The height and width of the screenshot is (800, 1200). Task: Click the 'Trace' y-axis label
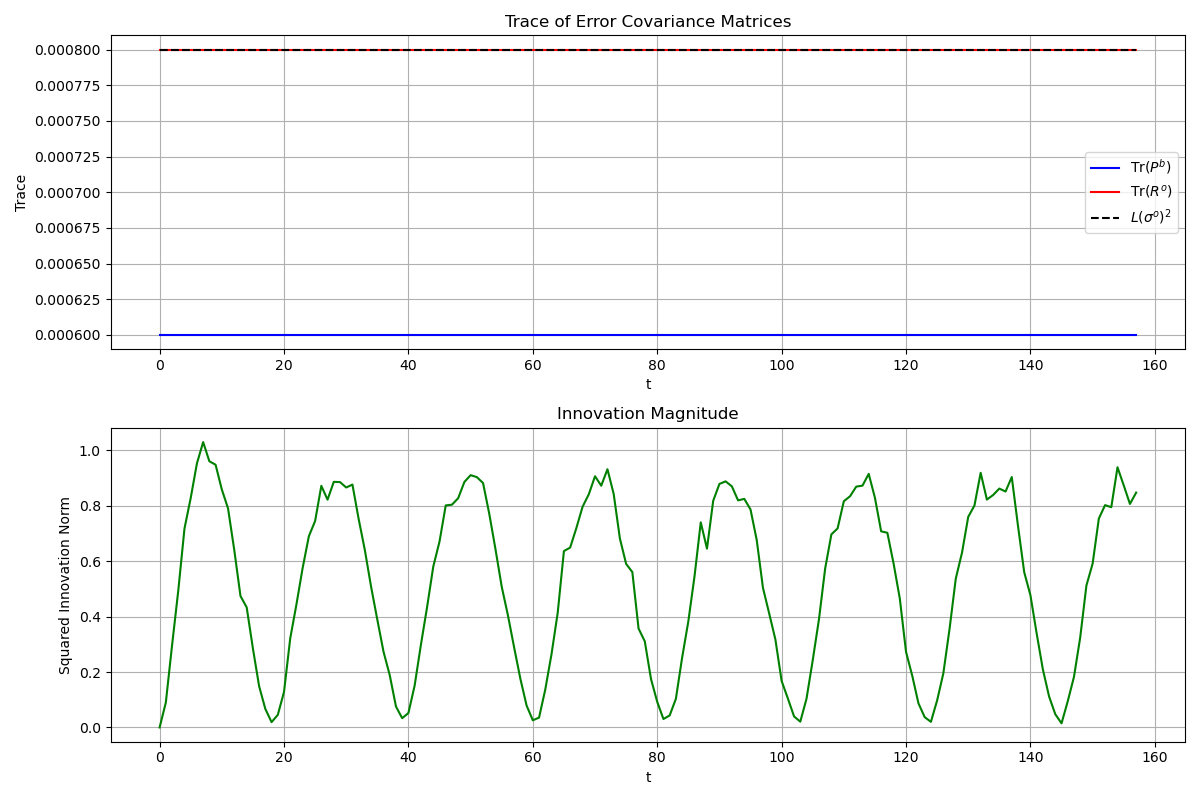[x=22, y=193]
